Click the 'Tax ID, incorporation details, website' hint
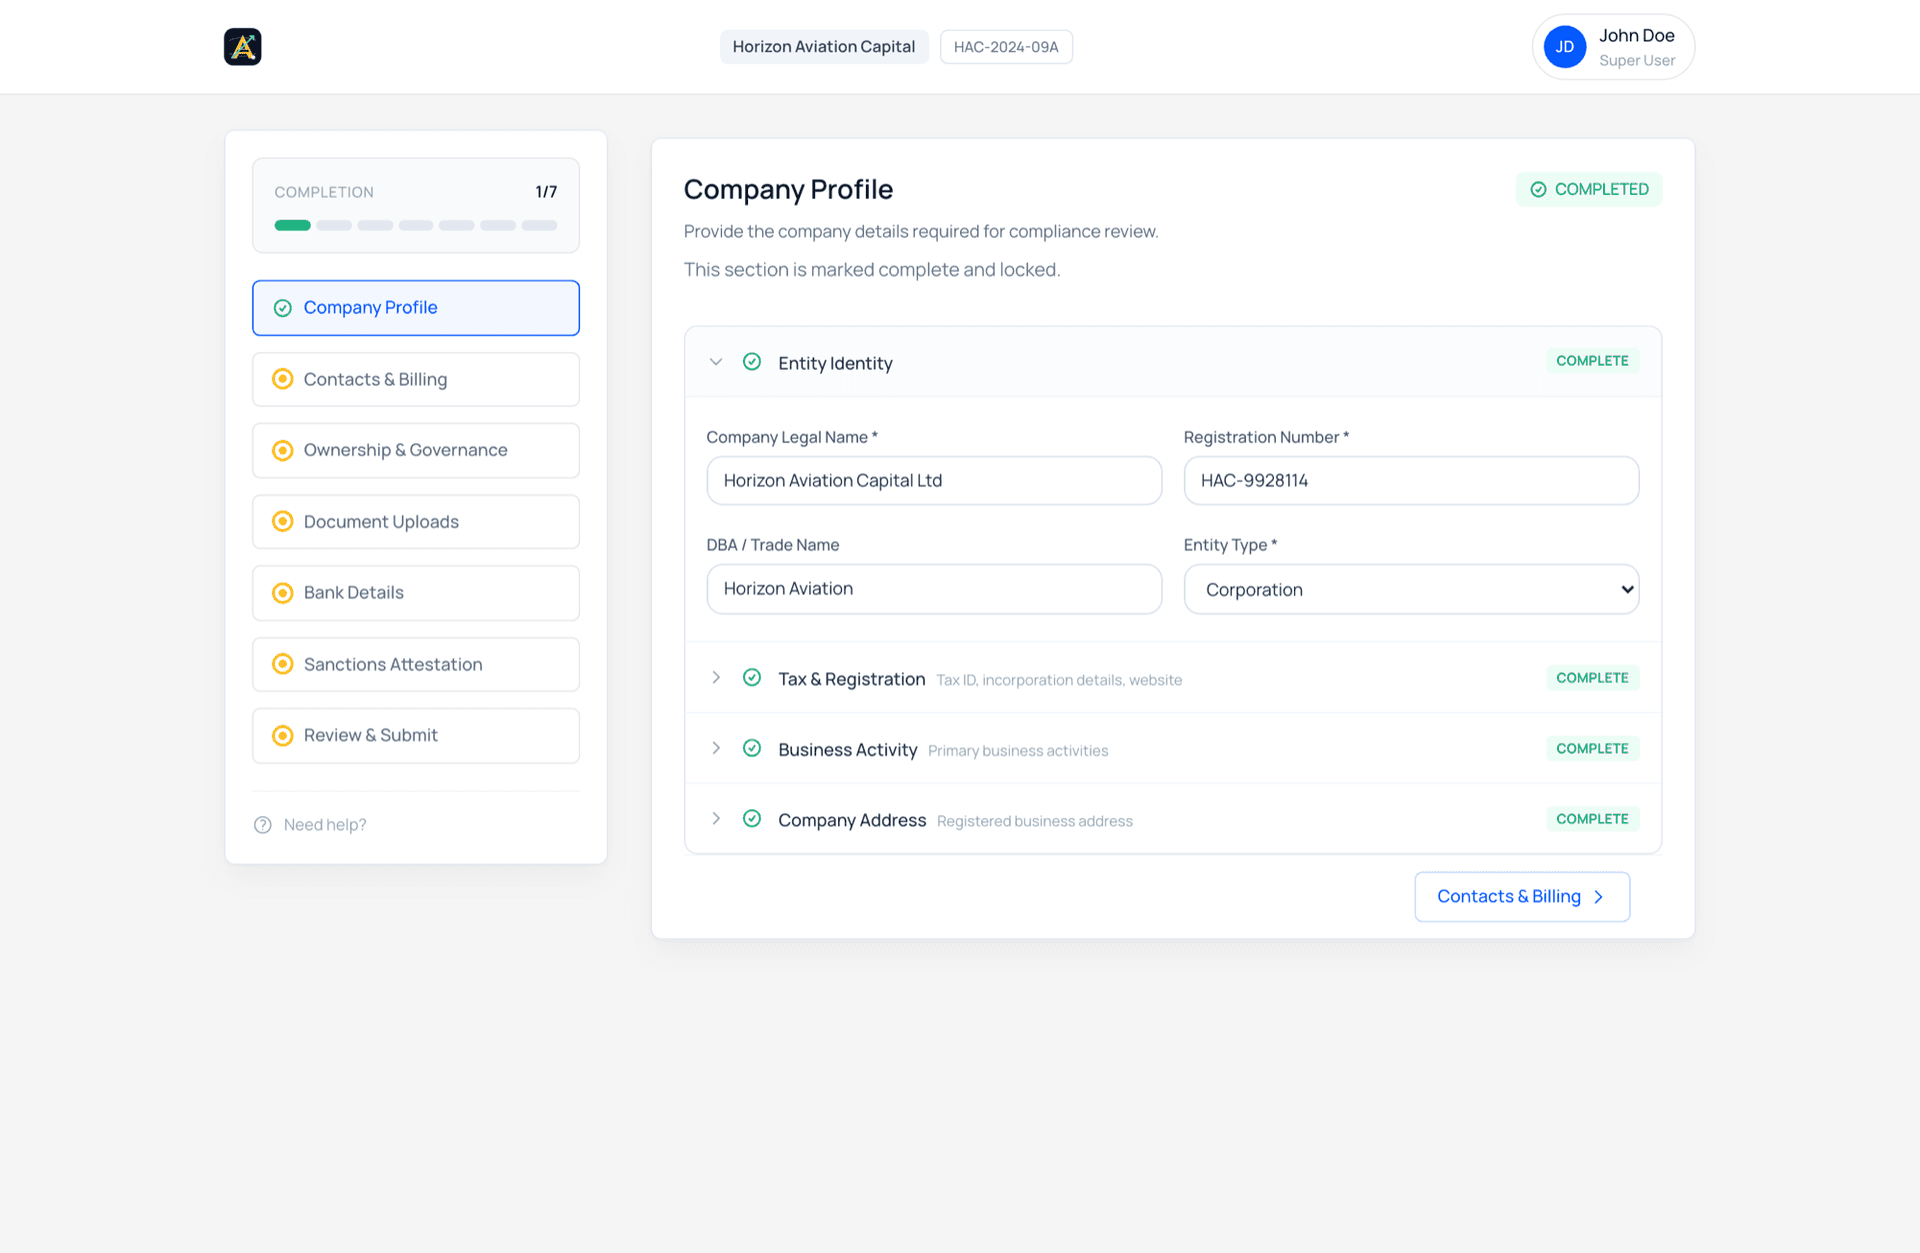The image size is (1920, 1253). pos(1059,680)
